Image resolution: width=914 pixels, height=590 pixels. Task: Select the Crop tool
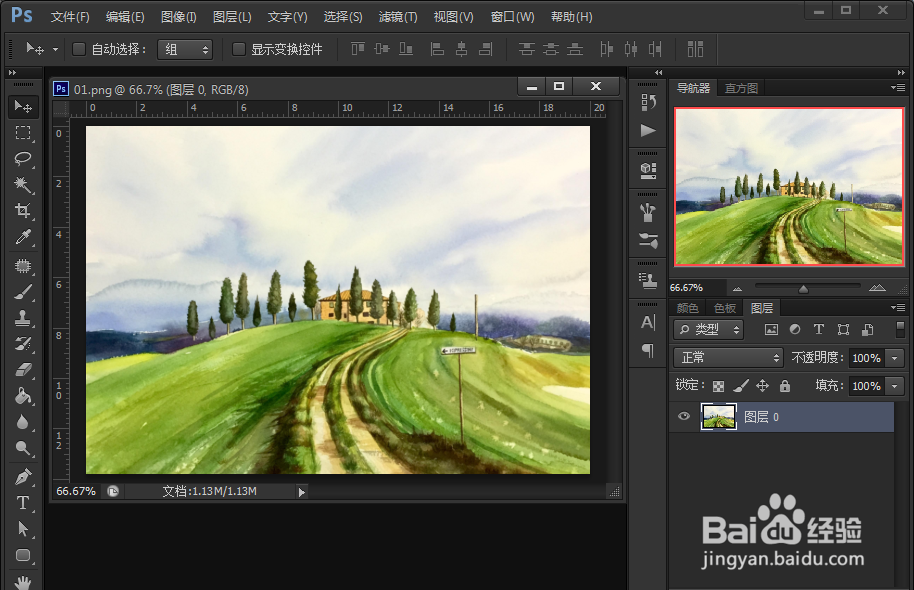(x=23, y=210)
